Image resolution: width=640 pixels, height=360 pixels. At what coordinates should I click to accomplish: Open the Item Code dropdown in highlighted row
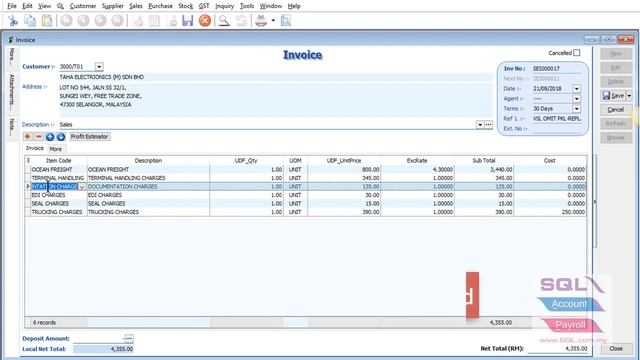click(x=82, y=187)
